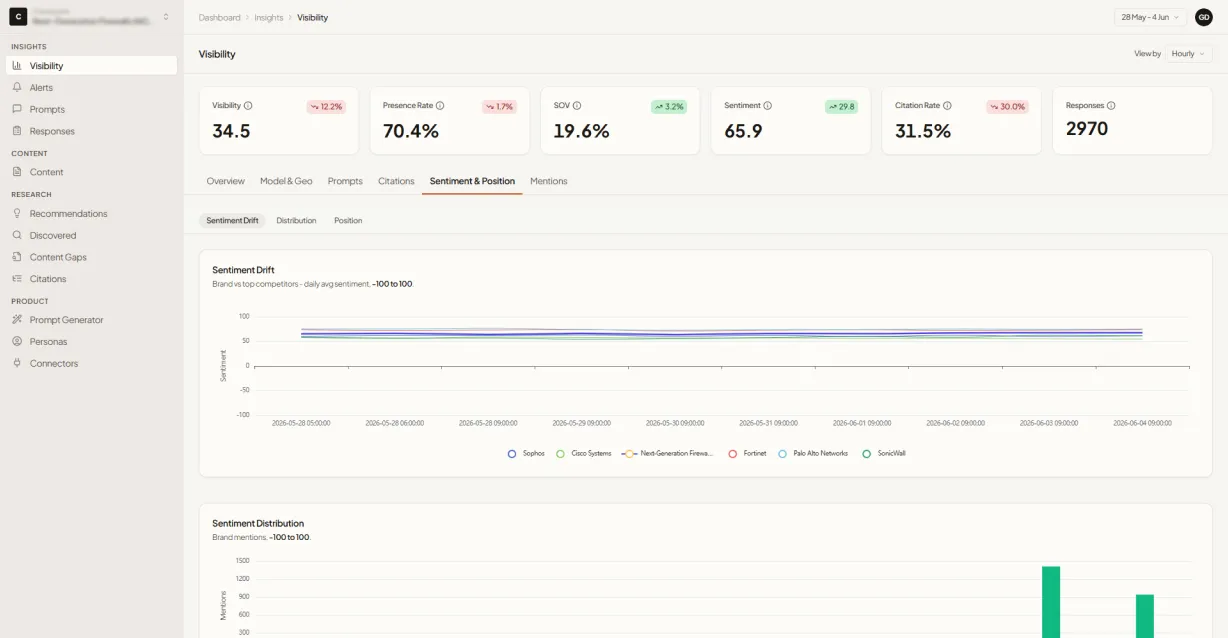Screen dimensions: 1228x638
Task: Click the 29.8 sentiment change badge
Action: tap(841, 106)
